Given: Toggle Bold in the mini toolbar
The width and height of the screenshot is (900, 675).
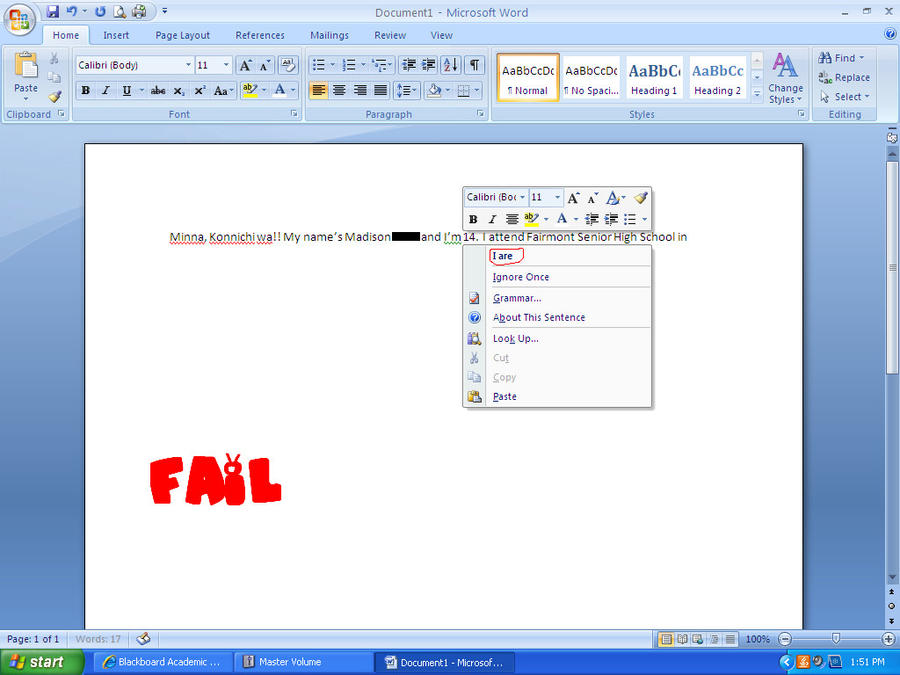Looking at the screenshot, I should (473, 219).
